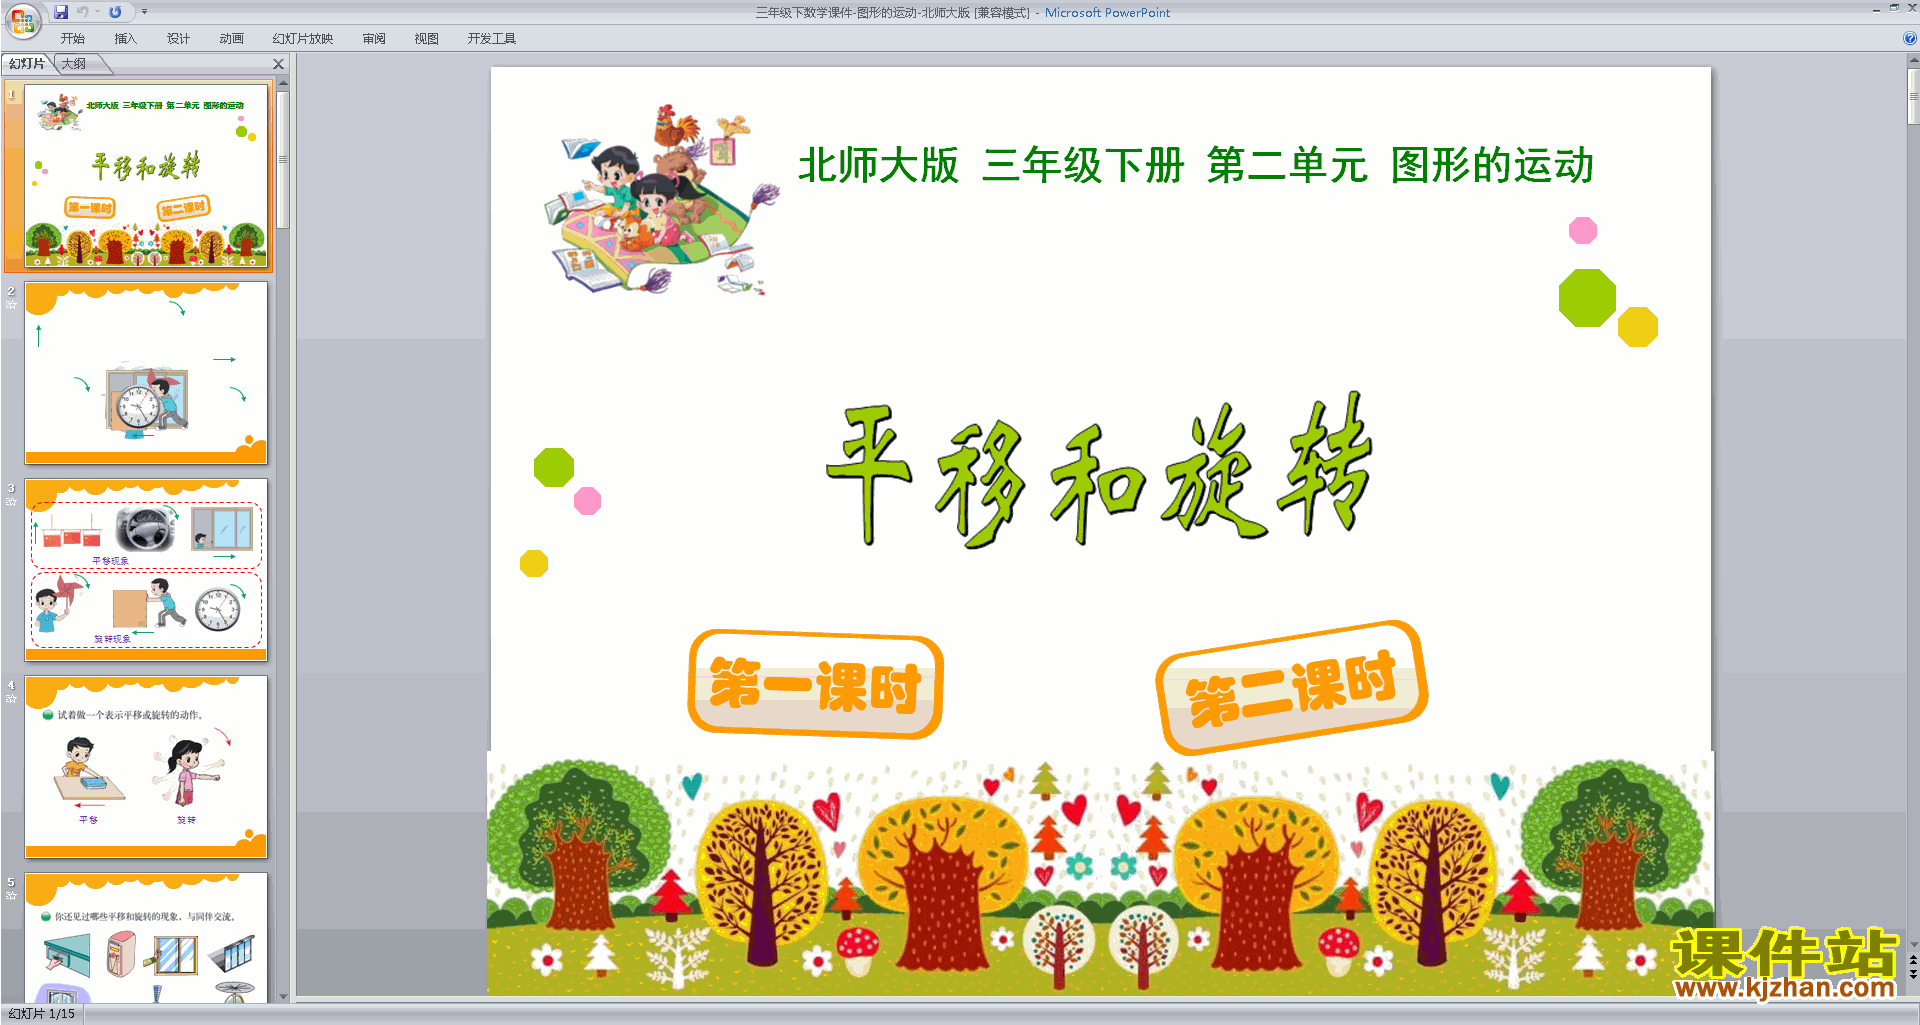The image size is (1920, 1025).
Task: Minimize the PowerPoint window
Action: pos(1876,9)
